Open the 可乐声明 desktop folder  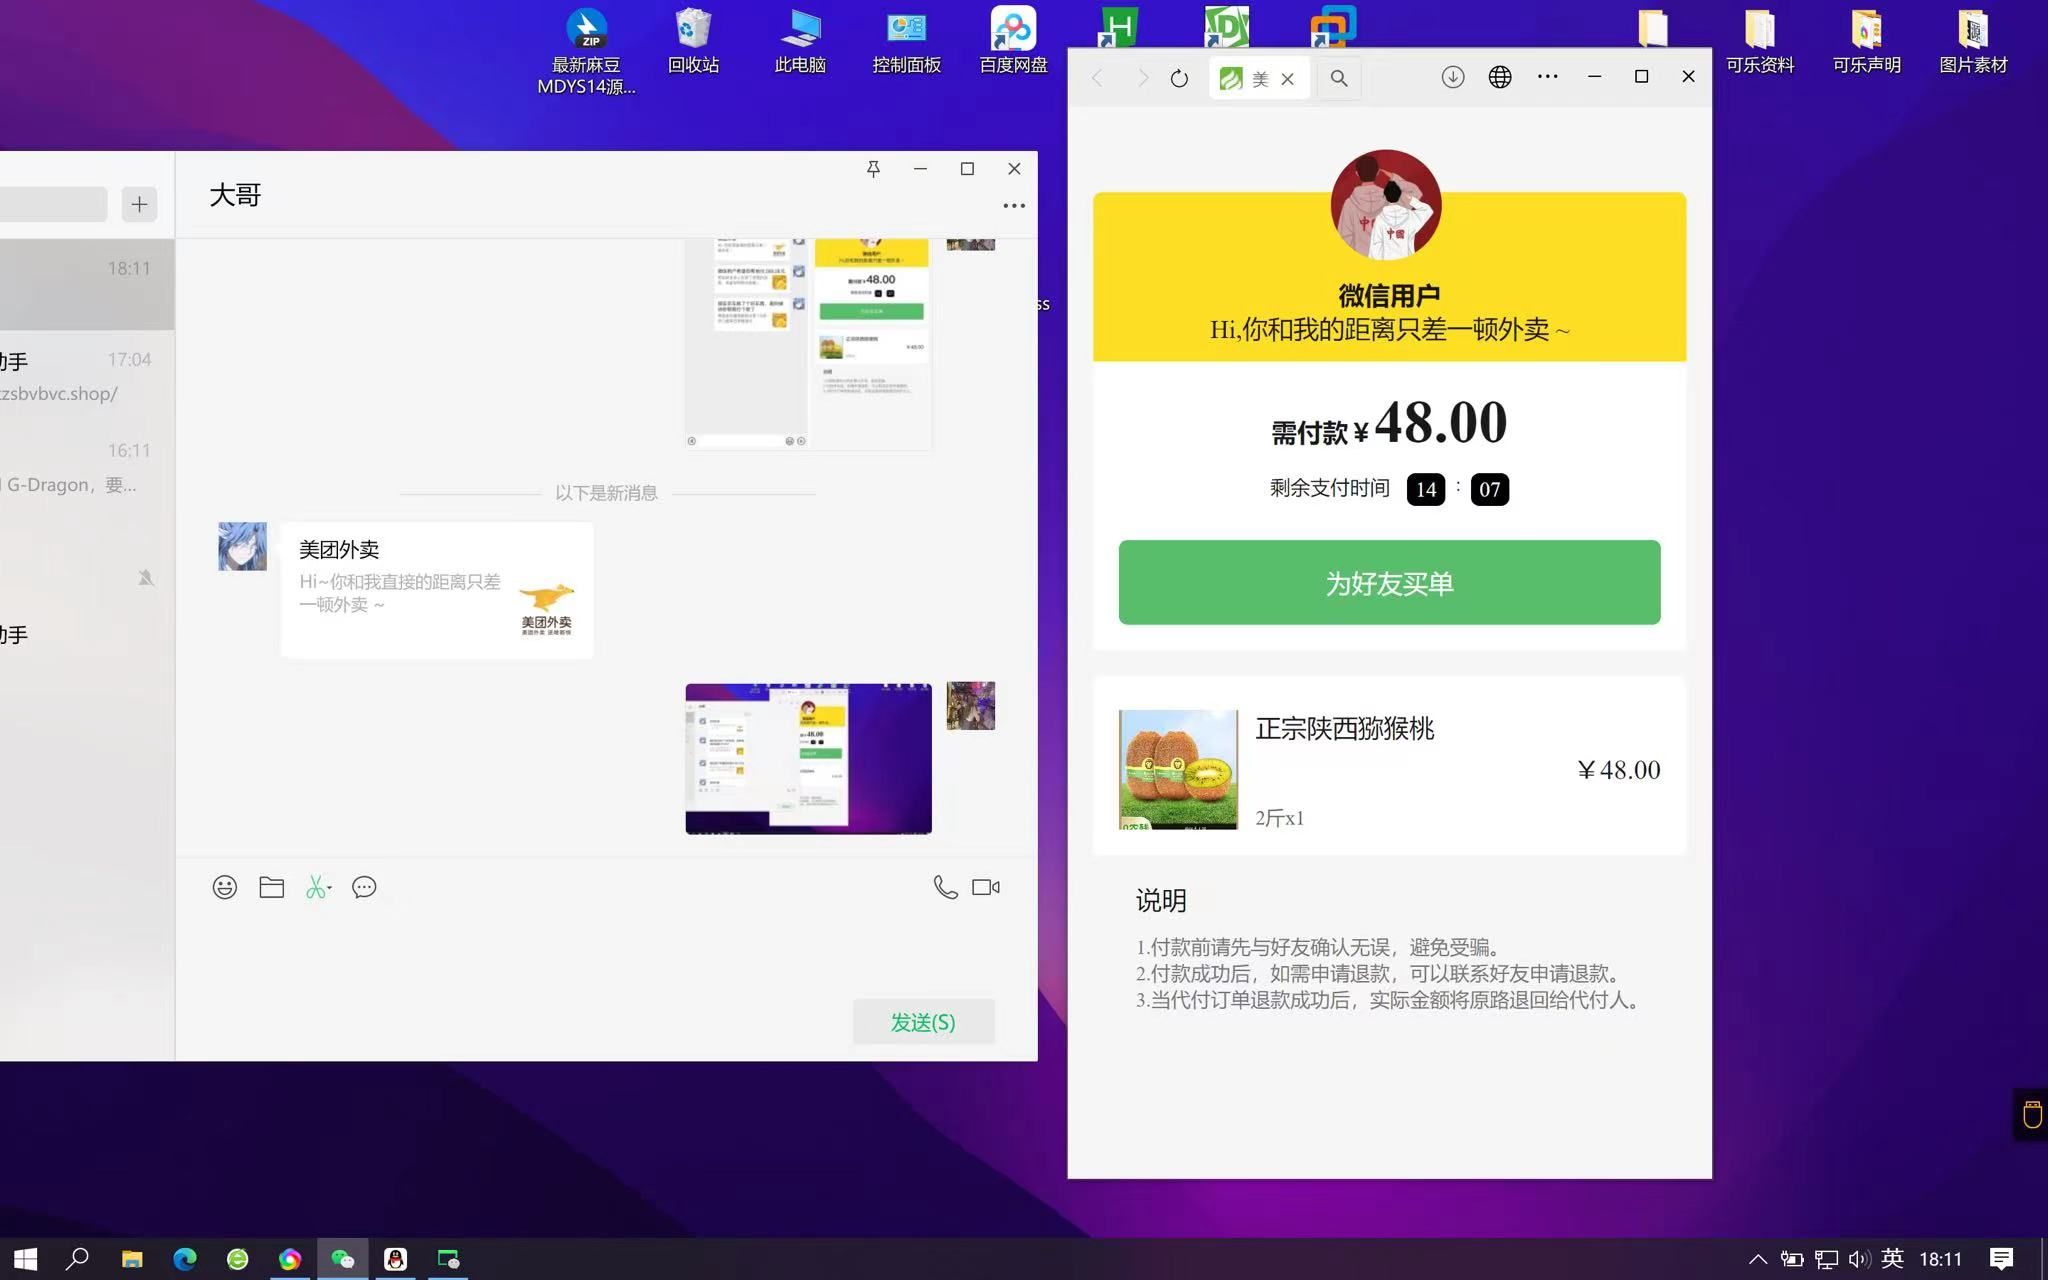[1867, 40]
